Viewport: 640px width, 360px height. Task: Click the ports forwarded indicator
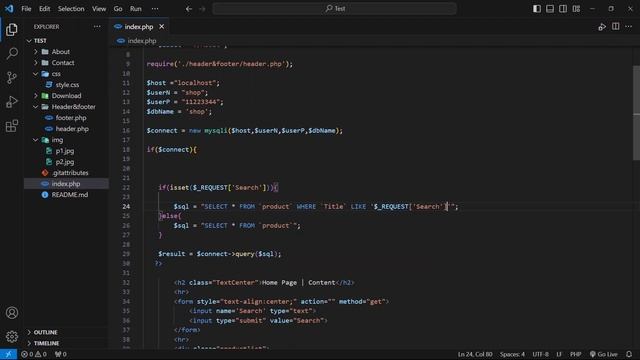[60, 354]
